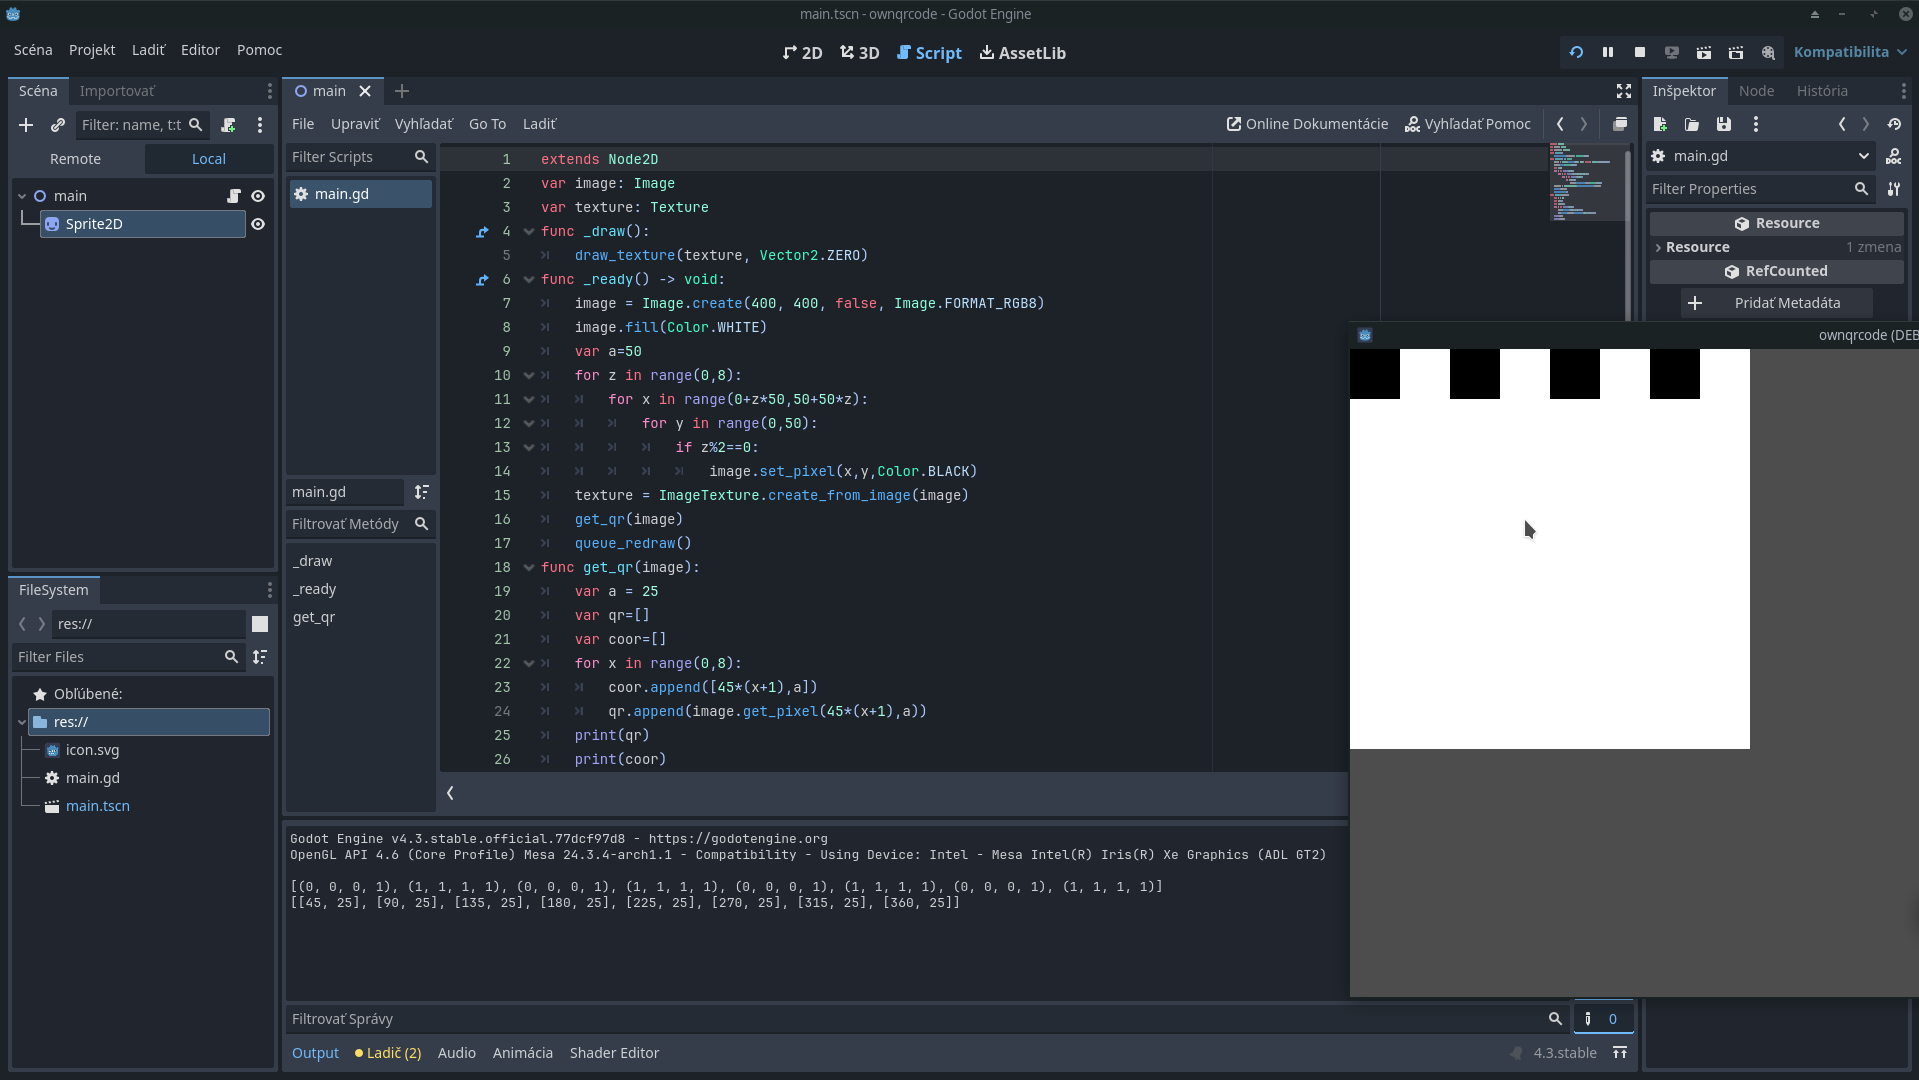This screenshot has width=1919, height=1080.
Task: Switch scene tree to Remote
Action: tap(75, 159)
